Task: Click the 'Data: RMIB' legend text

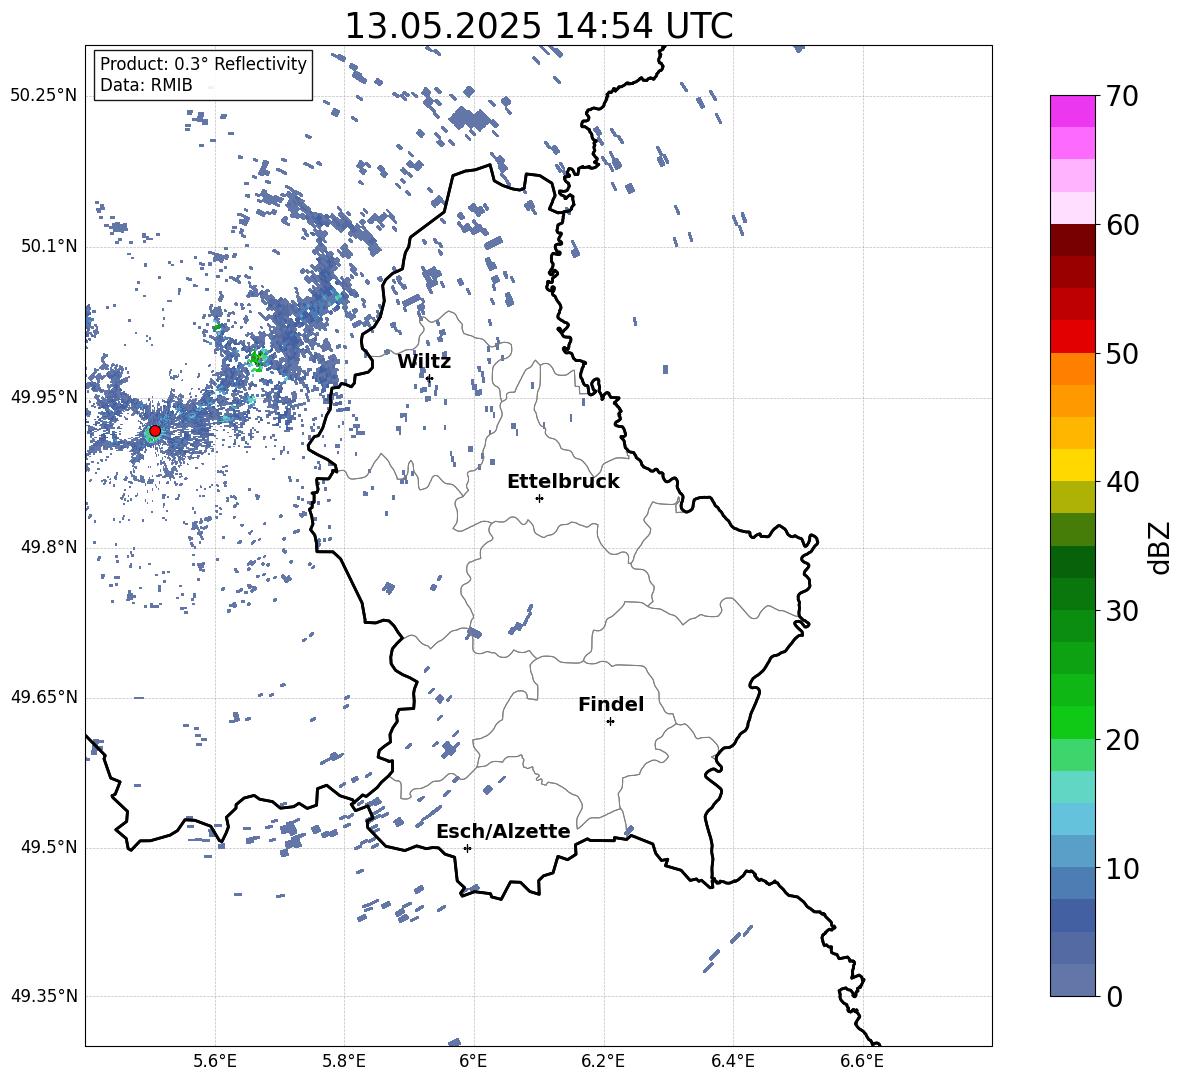Action: pos(146,85)
